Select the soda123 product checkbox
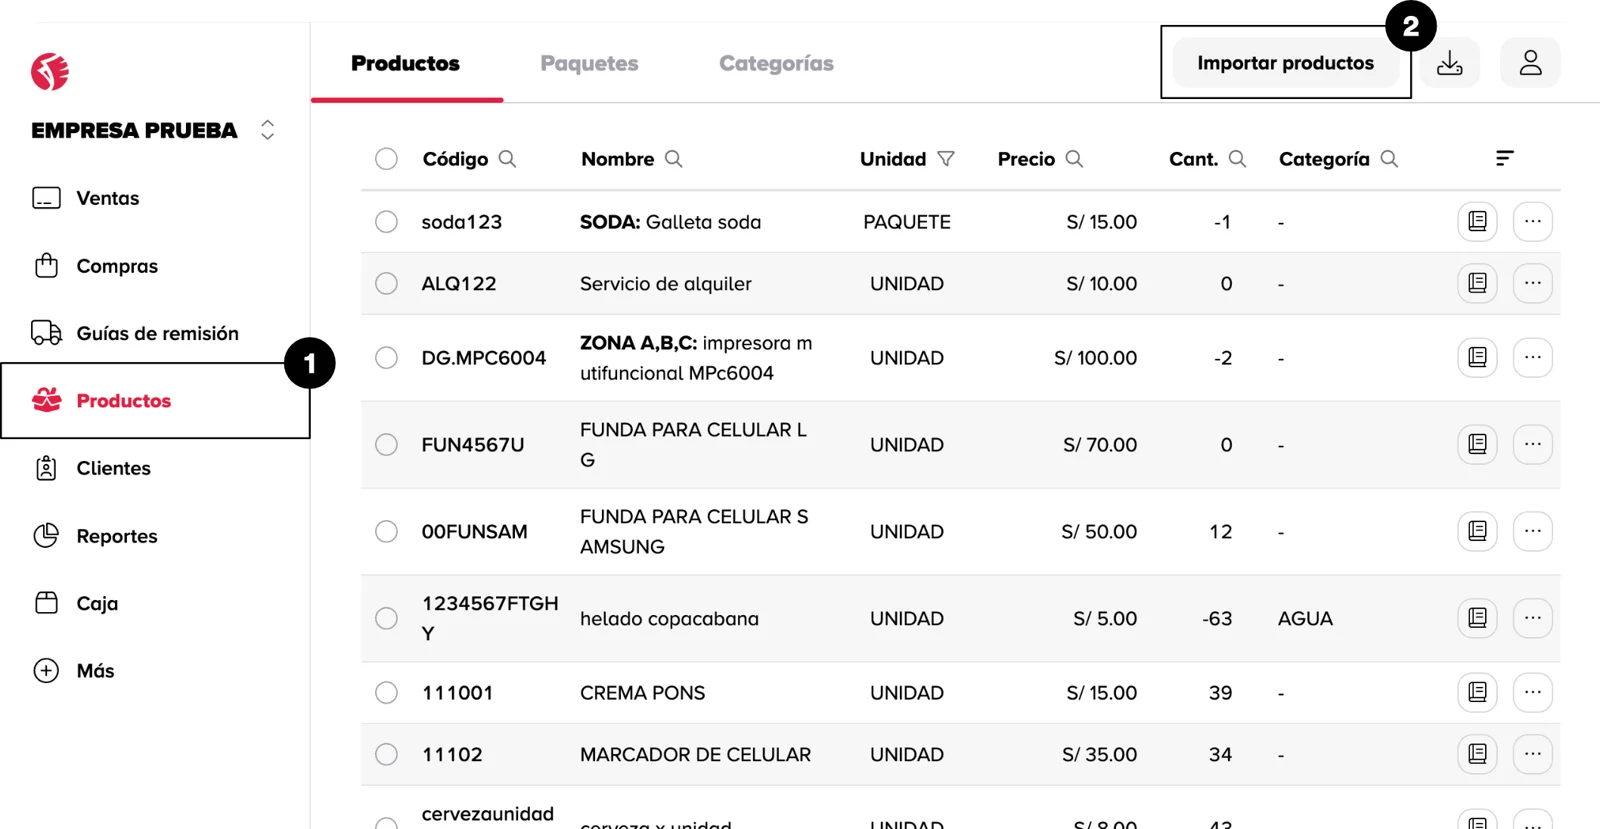The height and width of the screenshot is (829, 1600). (x=386, y=222)
